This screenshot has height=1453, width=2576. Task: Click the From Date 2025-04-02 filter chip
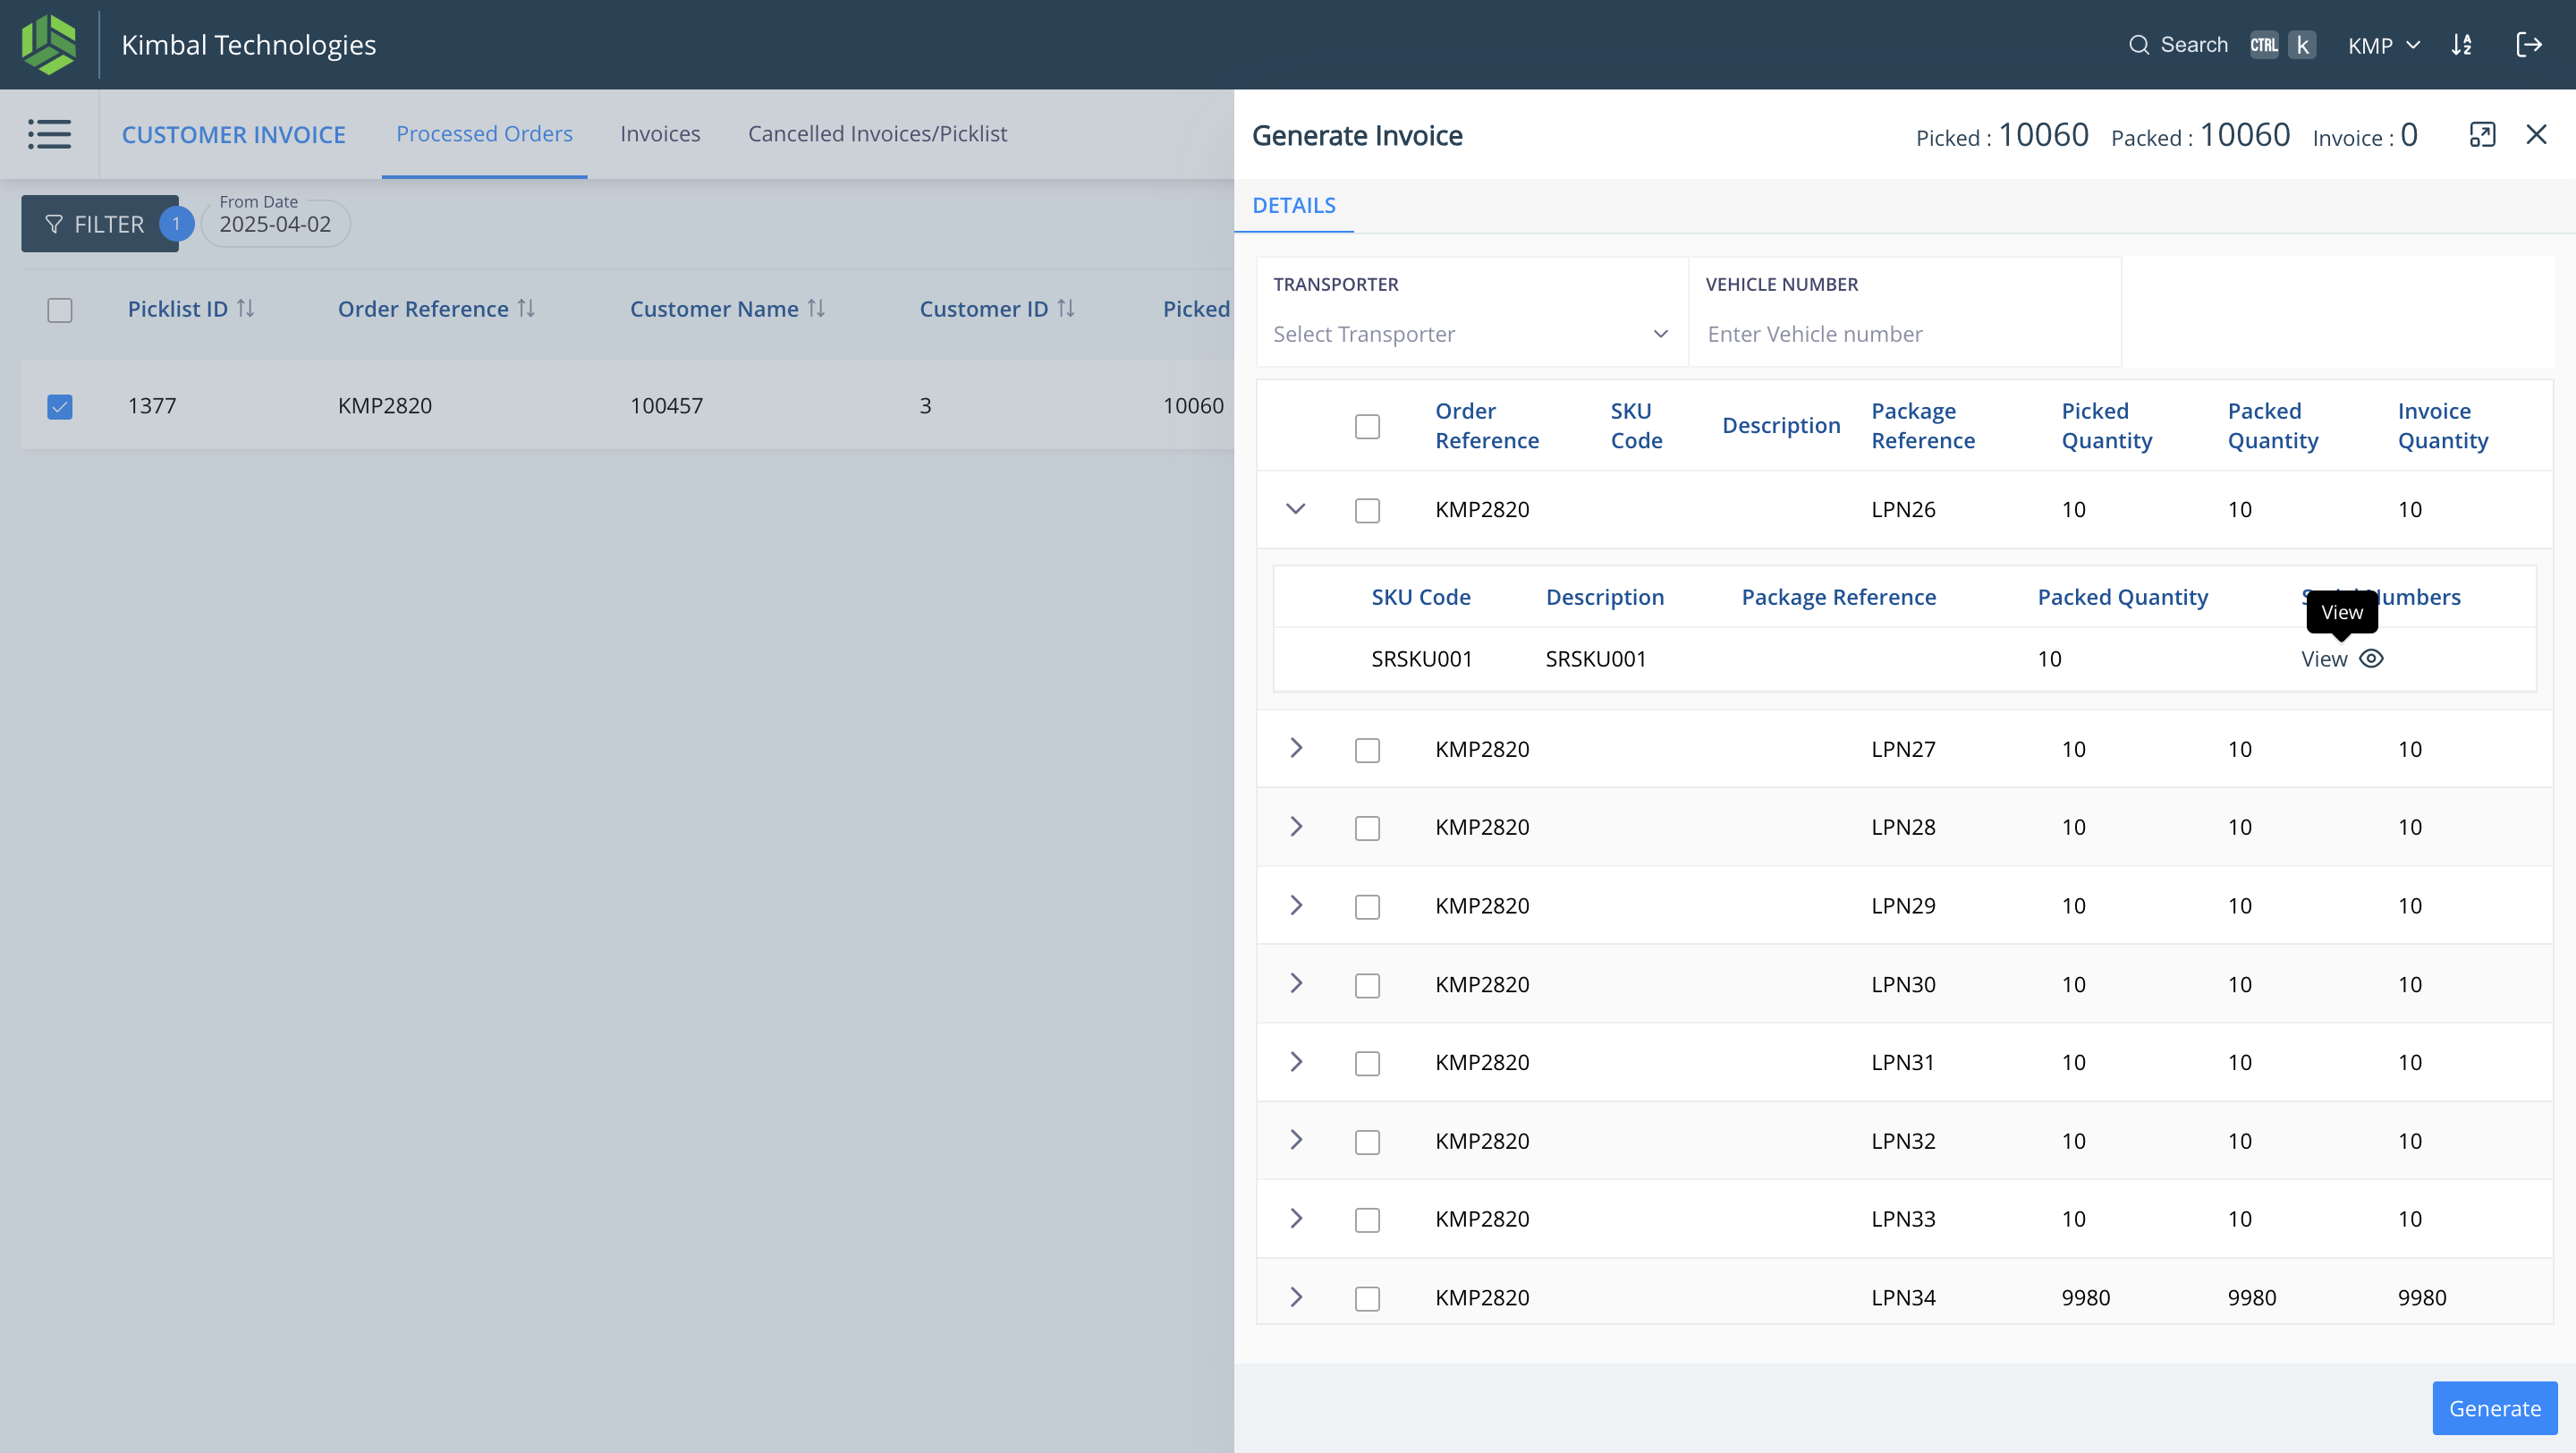coord(275,222)
